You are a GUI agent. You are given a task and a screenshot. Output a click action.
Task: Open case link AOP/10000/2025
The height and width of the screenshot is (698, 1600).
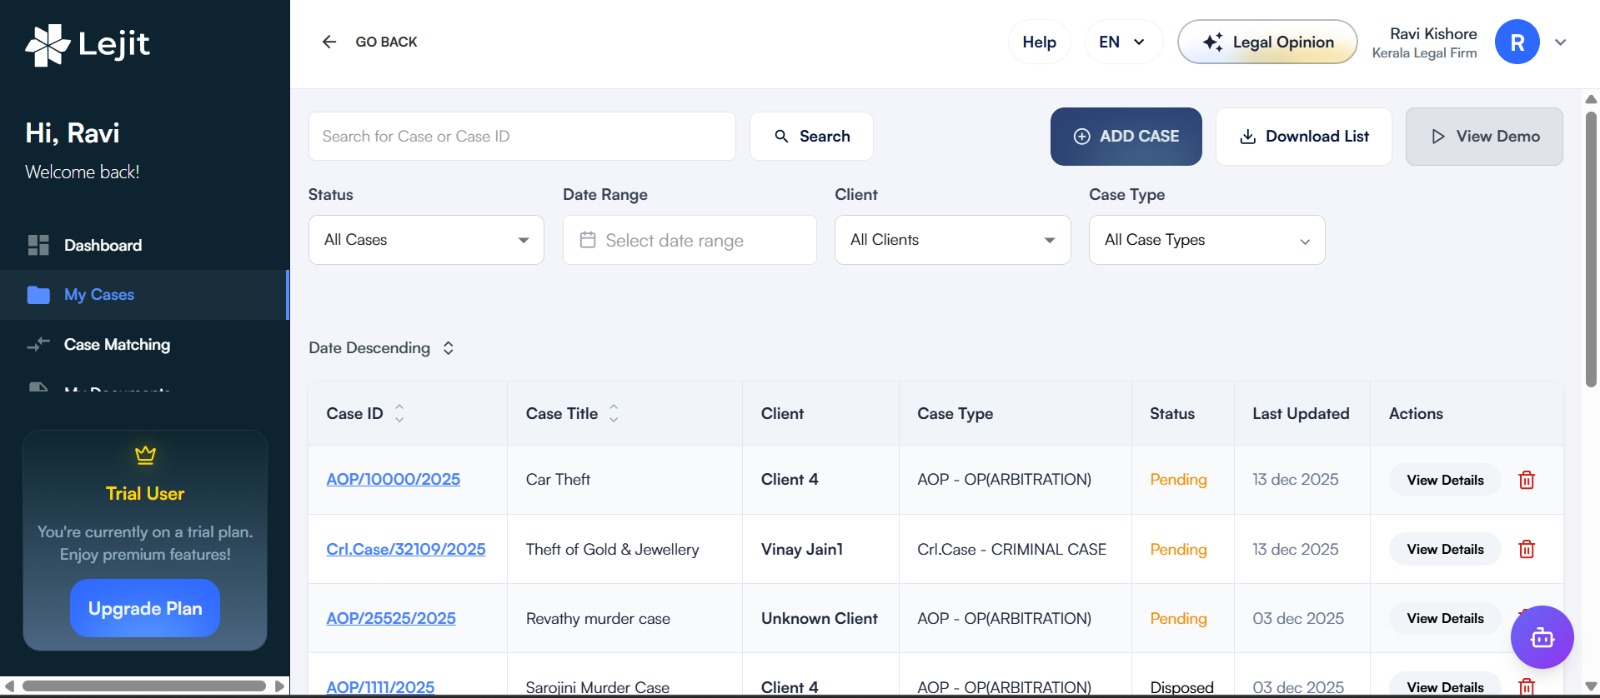393,479
